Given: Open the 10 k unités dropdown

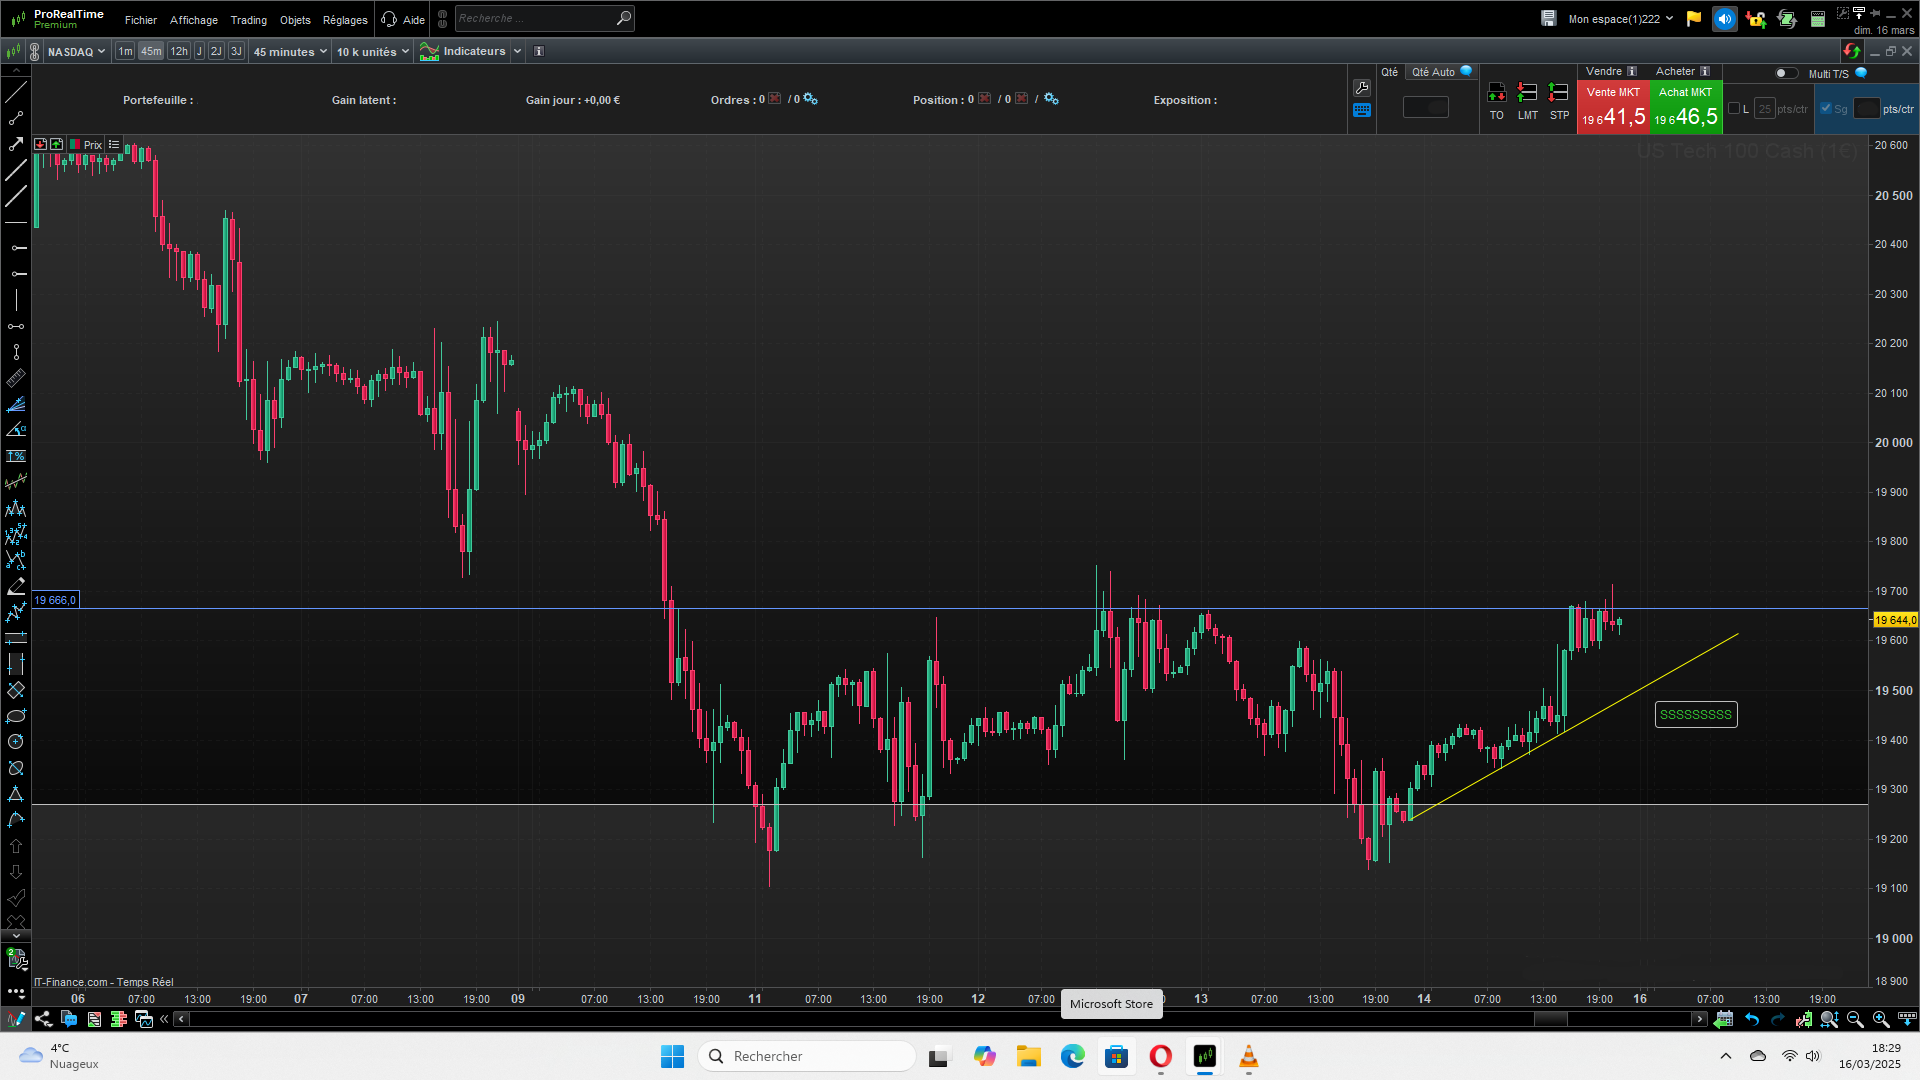Looking at the screenshot, I should tap(373, 51).
